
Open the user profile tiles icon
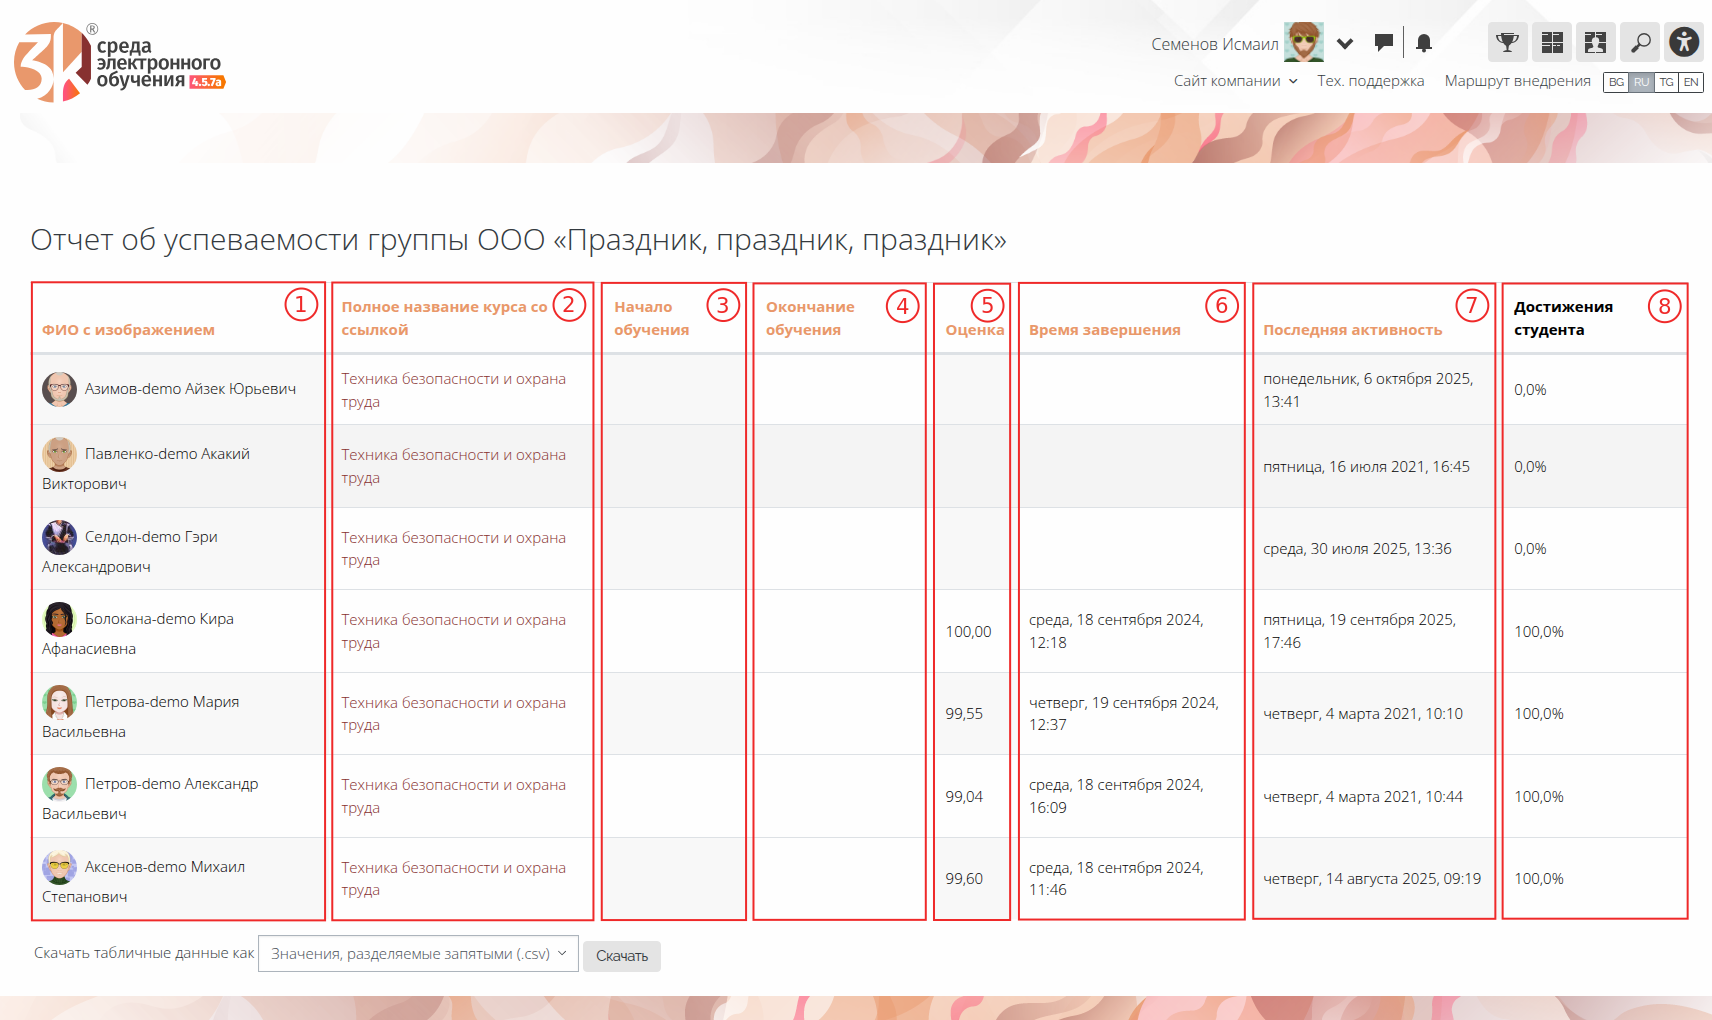(1596, 43)
